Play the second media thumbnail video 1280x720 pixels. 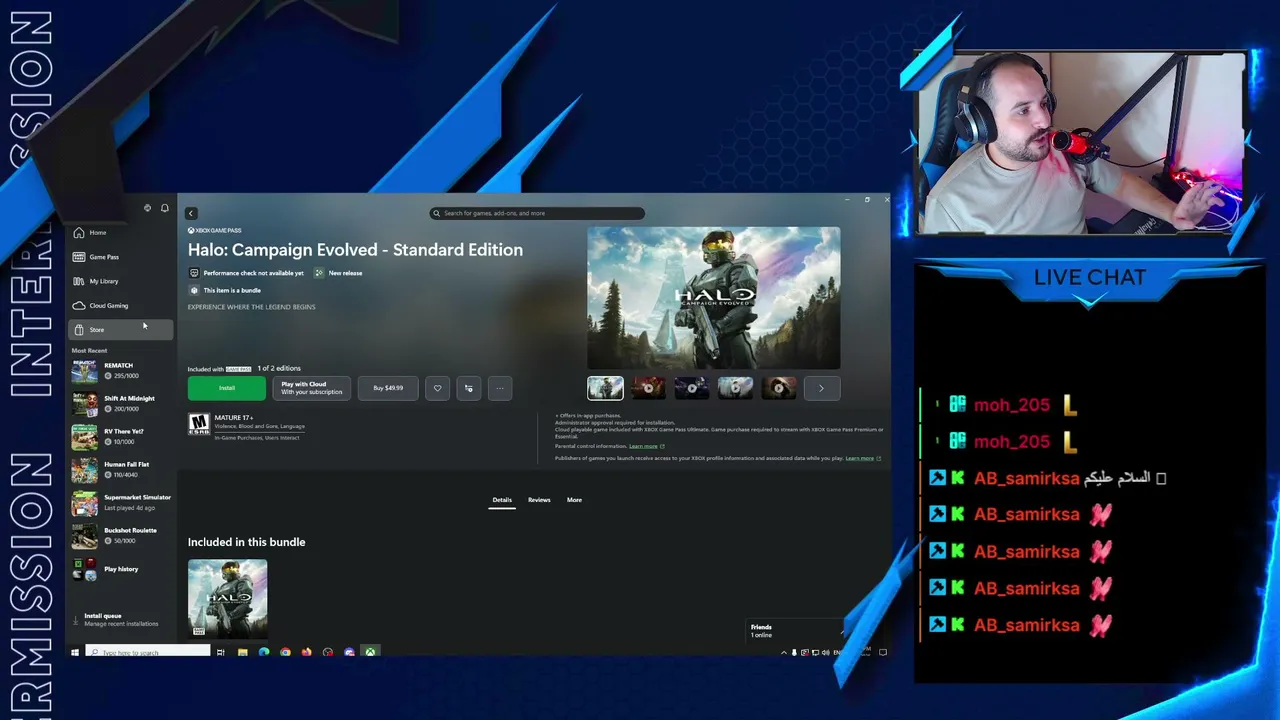[x=648, y=388]
